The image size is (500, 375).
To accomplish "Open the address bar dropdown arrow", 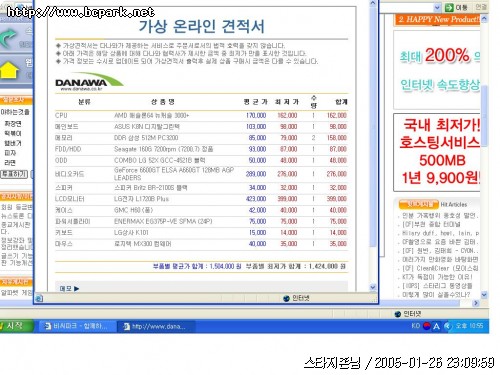I will click(x=437, y=7).
